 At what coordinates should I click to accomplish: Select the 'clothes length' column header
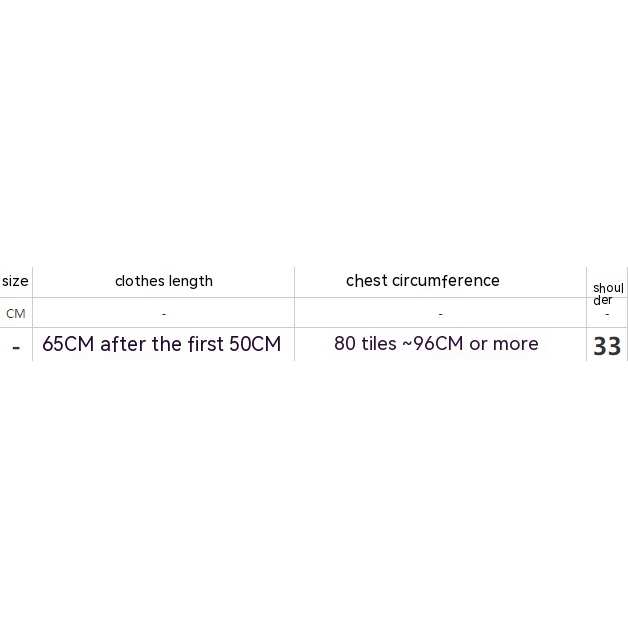pyautogui.click(x=163, y=281)
